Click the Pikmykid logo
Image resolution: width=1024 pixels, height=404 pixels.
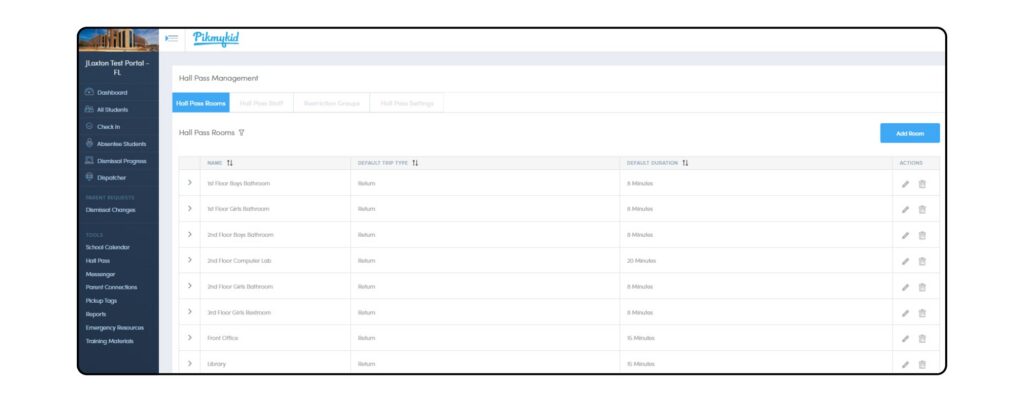pos(215,39)
